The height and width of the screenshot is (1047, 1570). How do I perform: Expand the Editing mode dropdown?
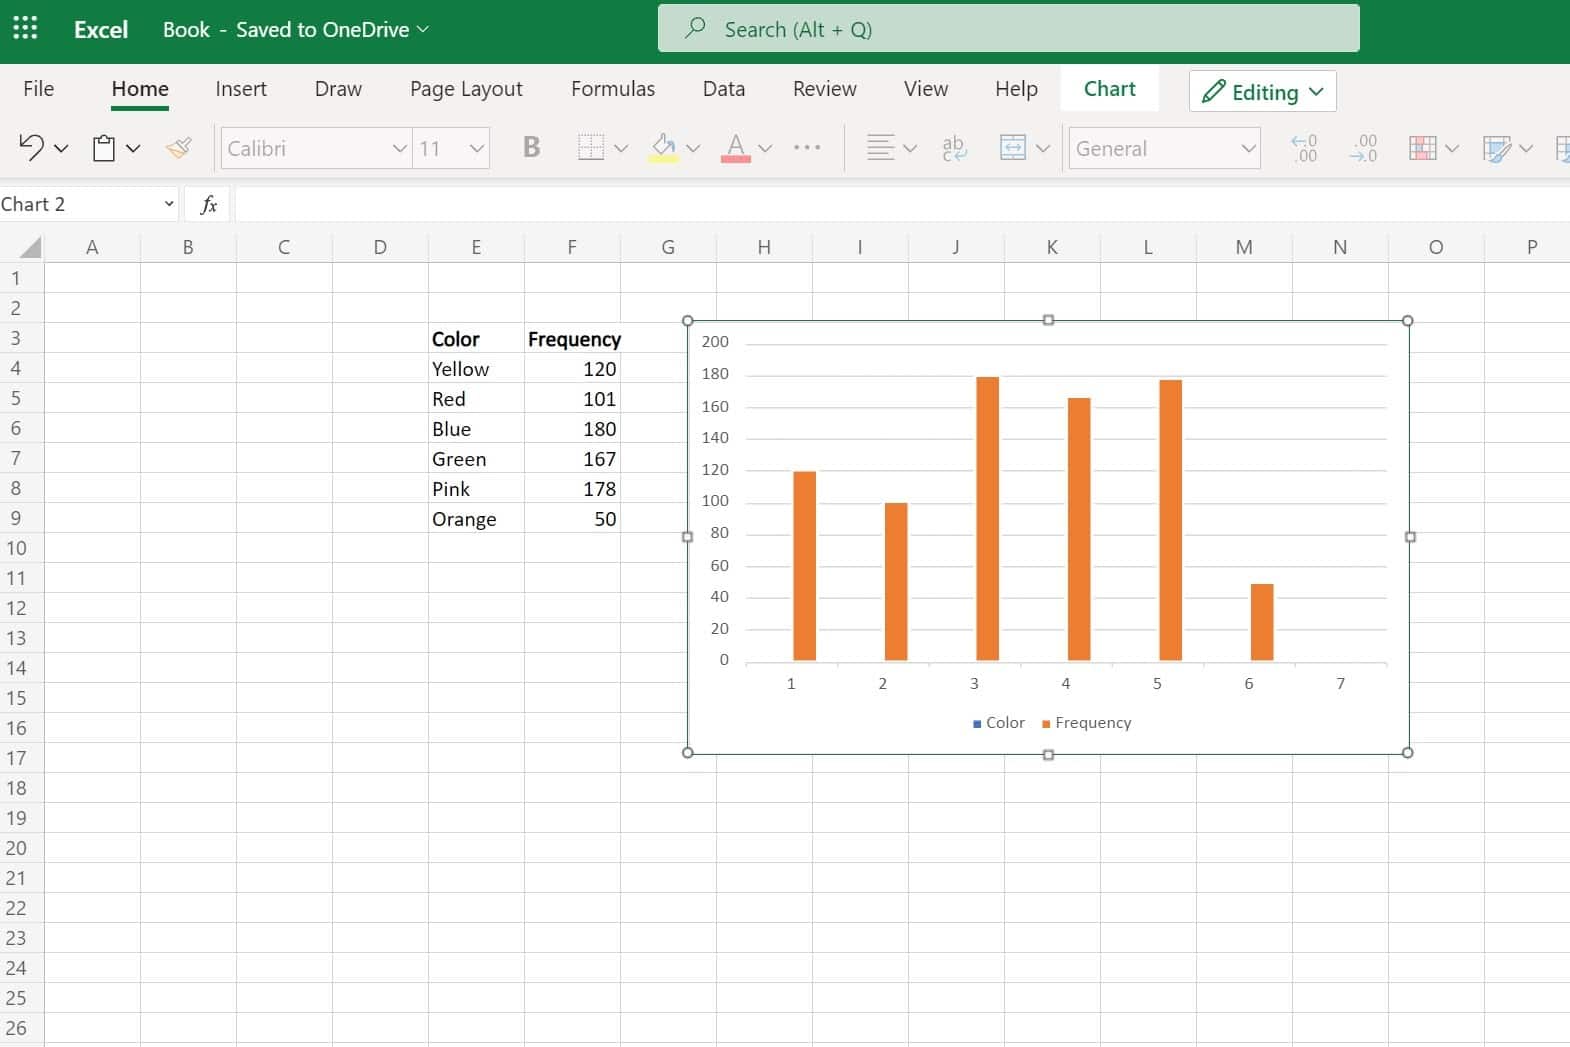point(1263,92)
